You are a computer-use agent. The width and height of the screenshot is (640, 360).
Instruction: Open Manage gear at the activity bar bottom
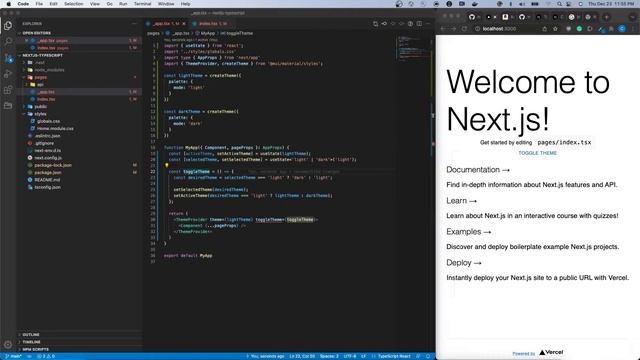[x=8, y=344]
